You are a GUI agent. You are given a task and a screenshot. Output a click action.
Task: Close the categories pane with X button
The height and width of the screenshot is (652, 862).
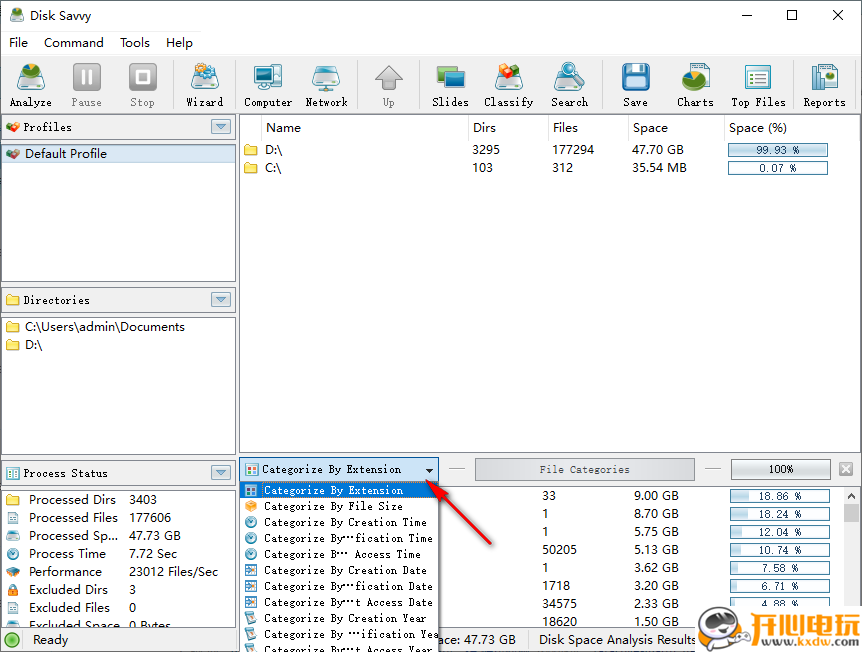846,469
